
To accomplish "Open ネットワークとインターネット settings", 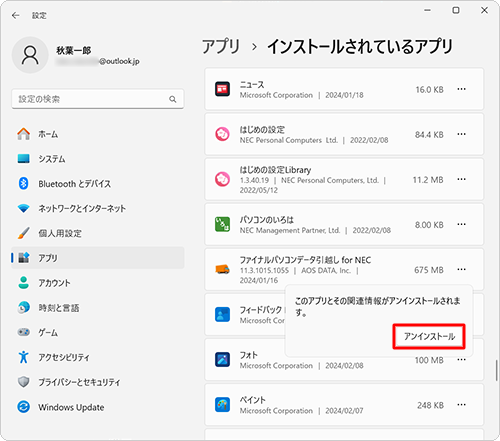I will point(98,208).
